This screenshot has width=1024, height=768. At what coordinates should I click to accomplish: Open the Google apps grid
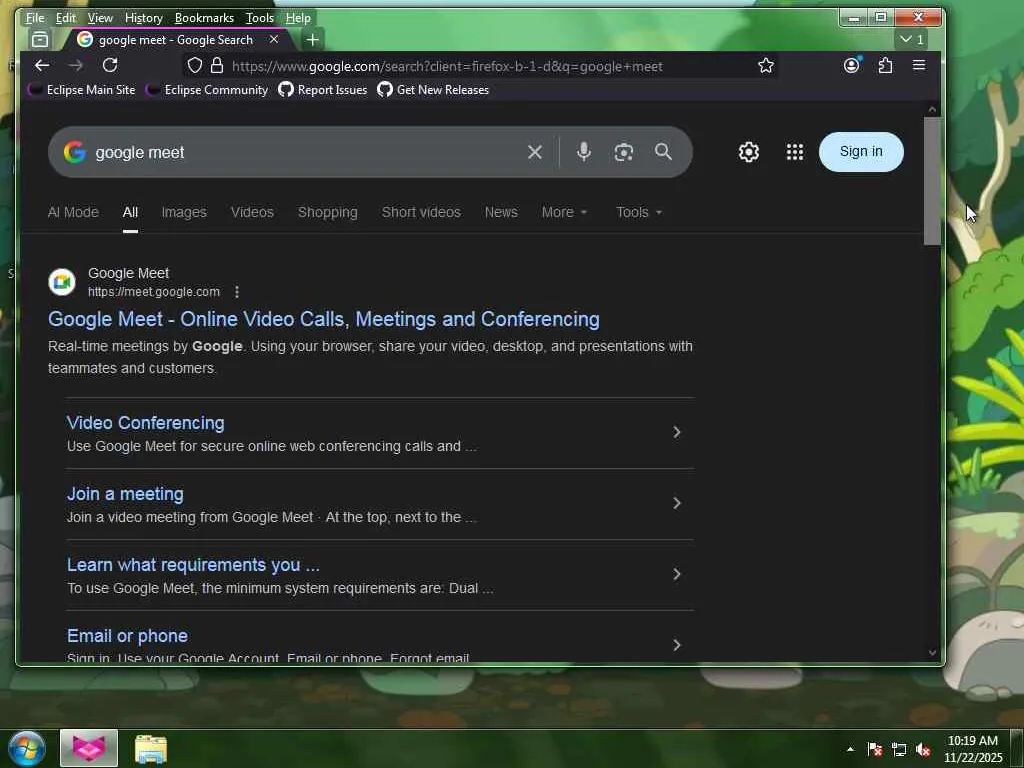(794, 152)
